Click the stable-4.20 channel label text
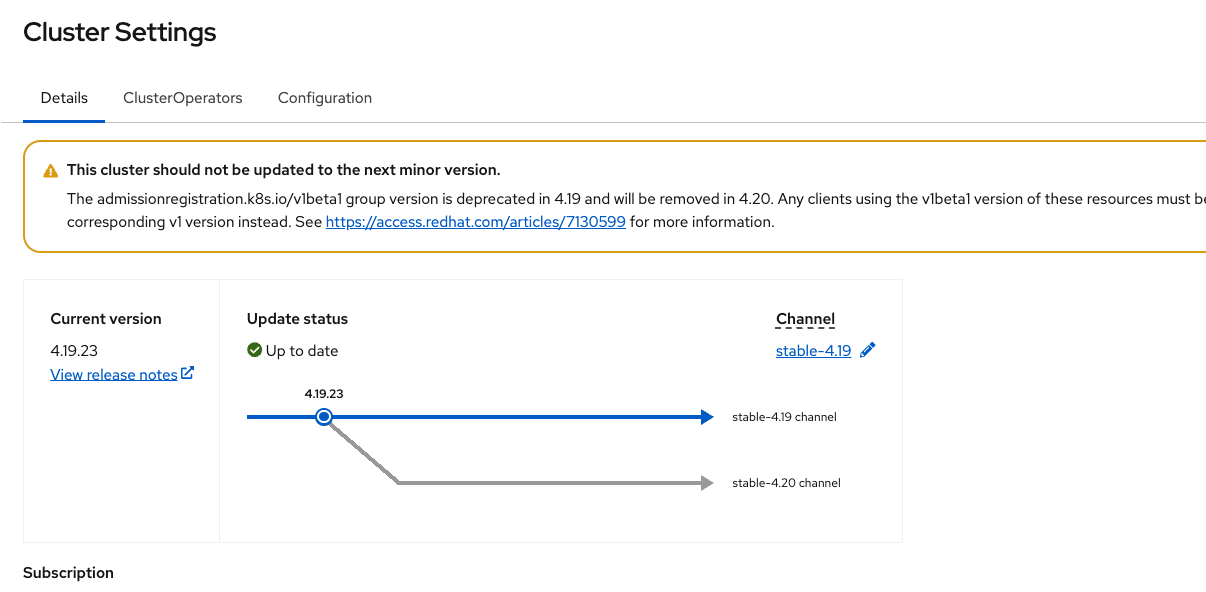The width and height of the screenshot is (1206, 592). (x=786, y=483)
